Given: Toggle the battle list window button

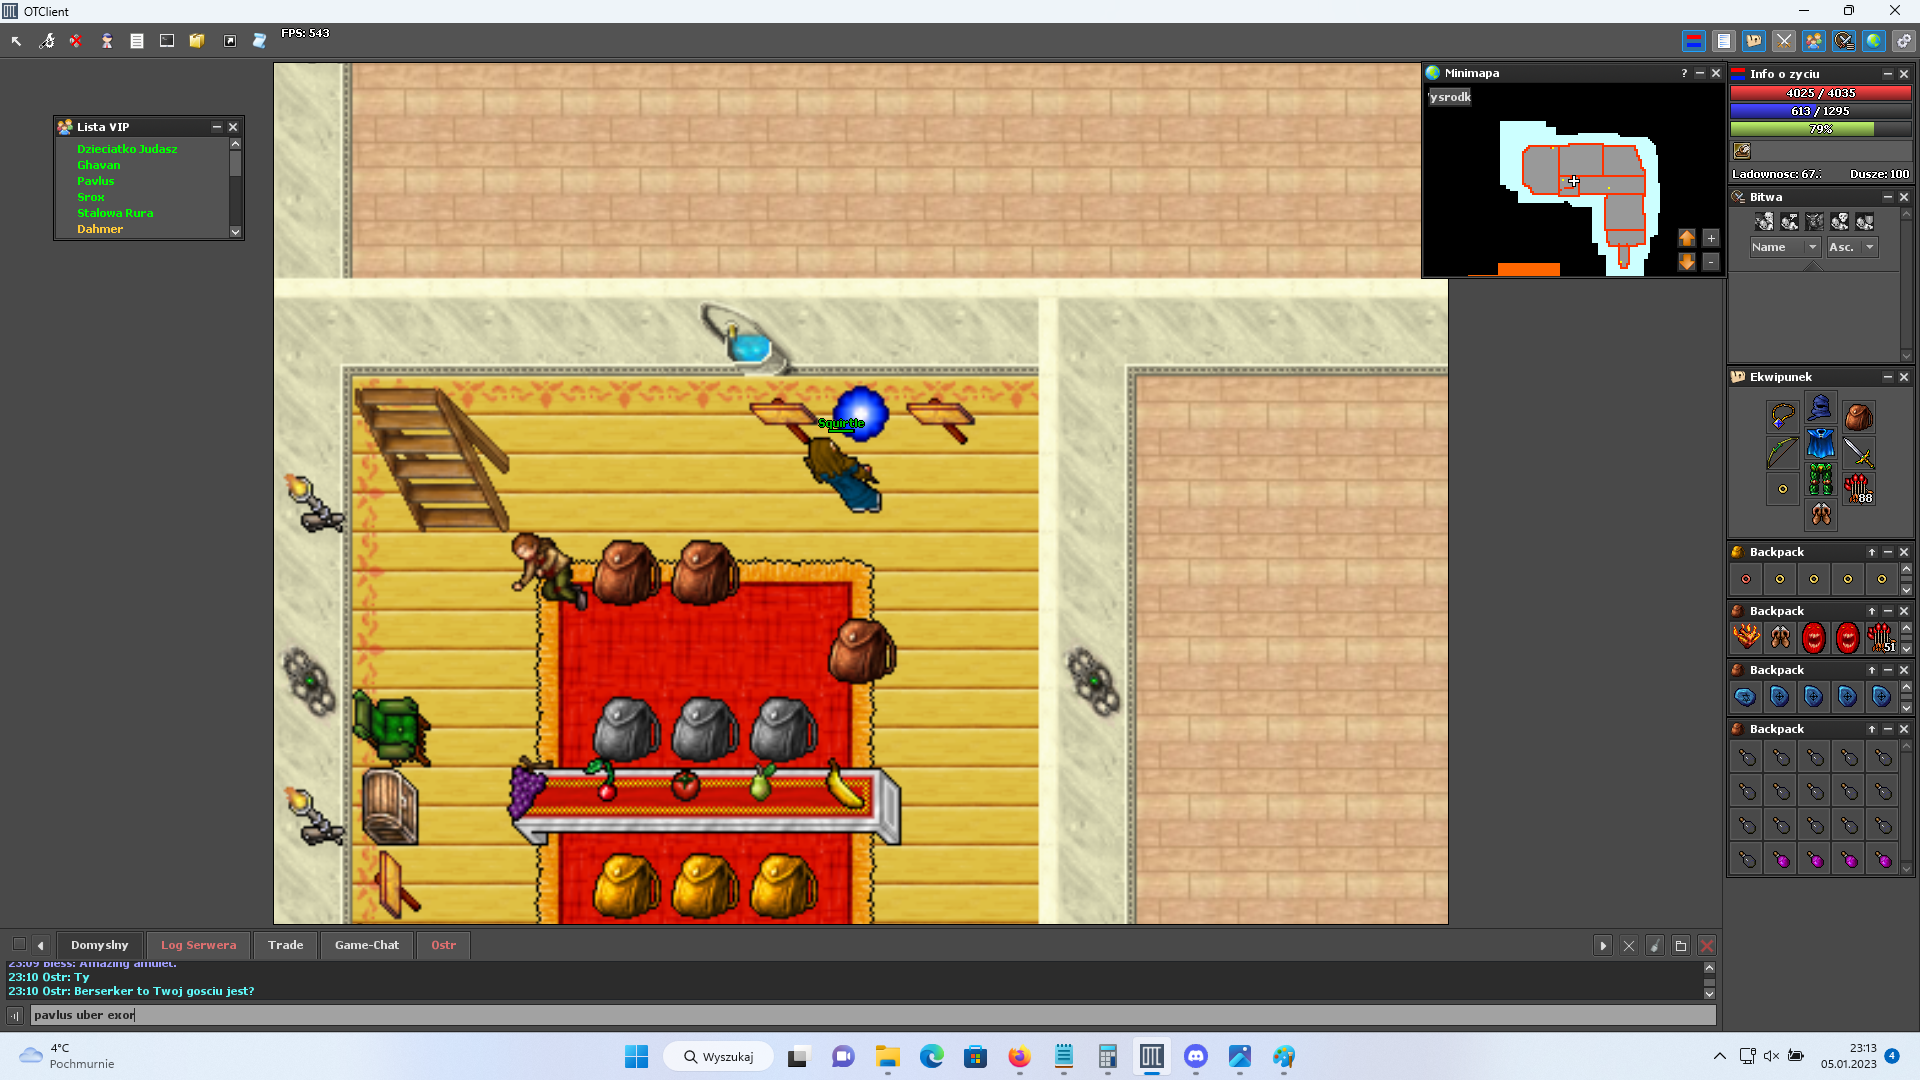Looking at the screenshot, I should (x=1844, y=41).
